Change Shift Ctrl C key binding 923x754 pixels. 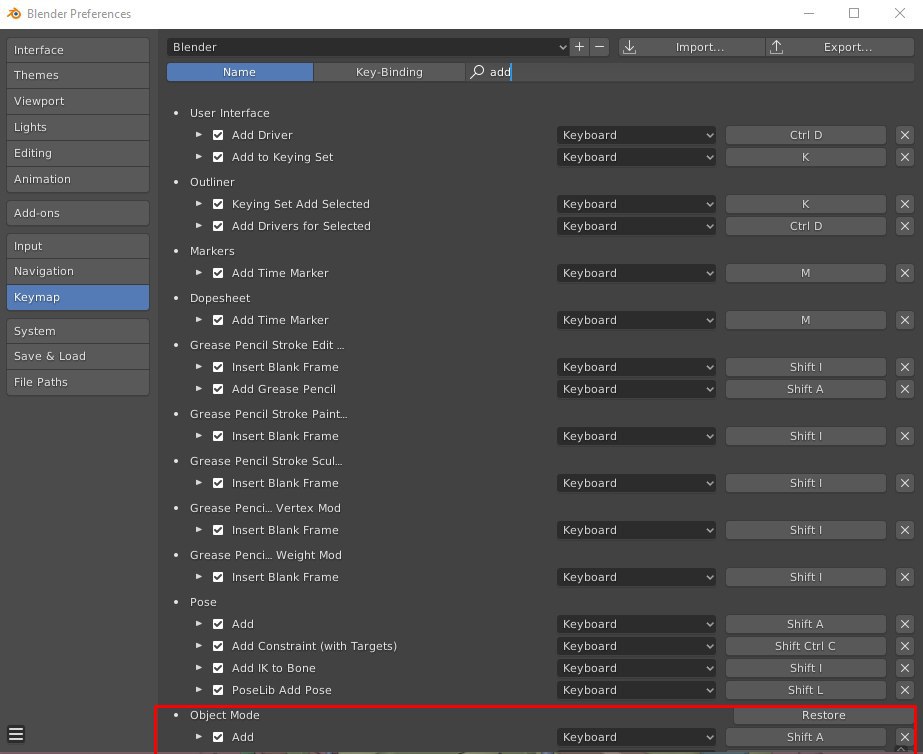coord(805,646)
